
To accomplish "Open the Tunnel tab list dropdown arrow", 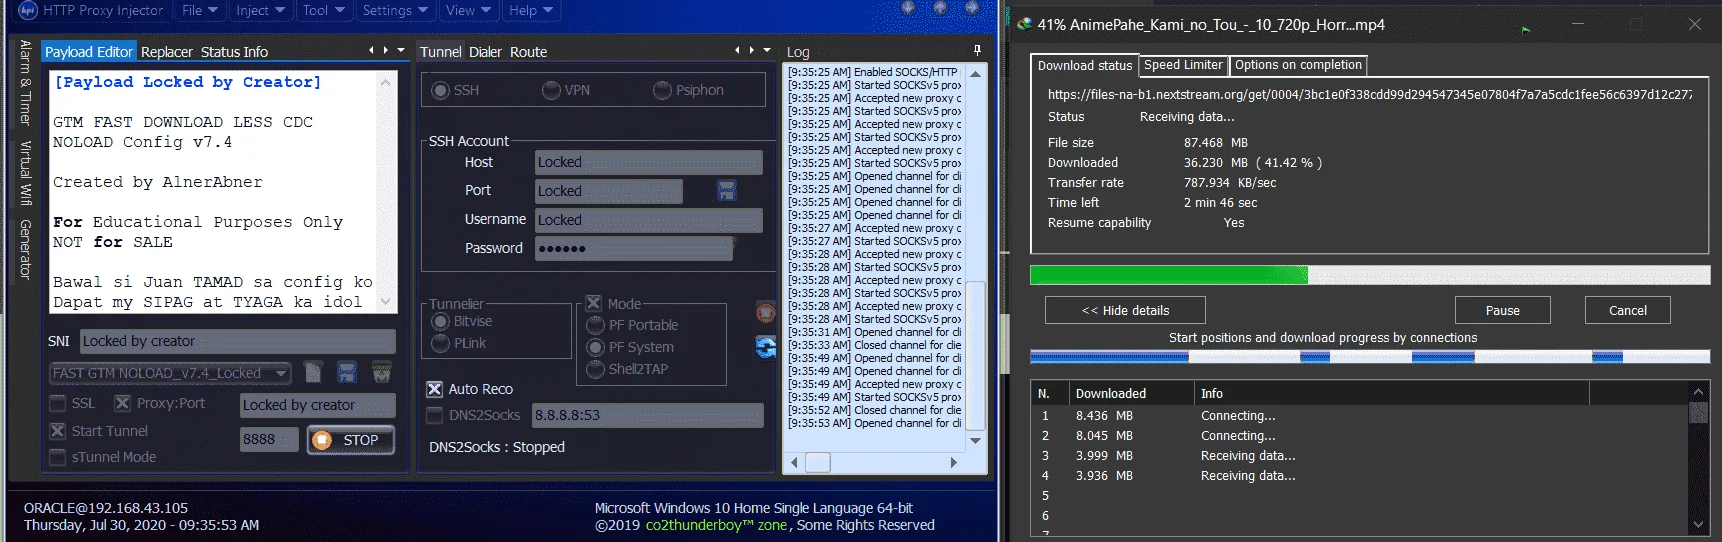I will 767,50.
